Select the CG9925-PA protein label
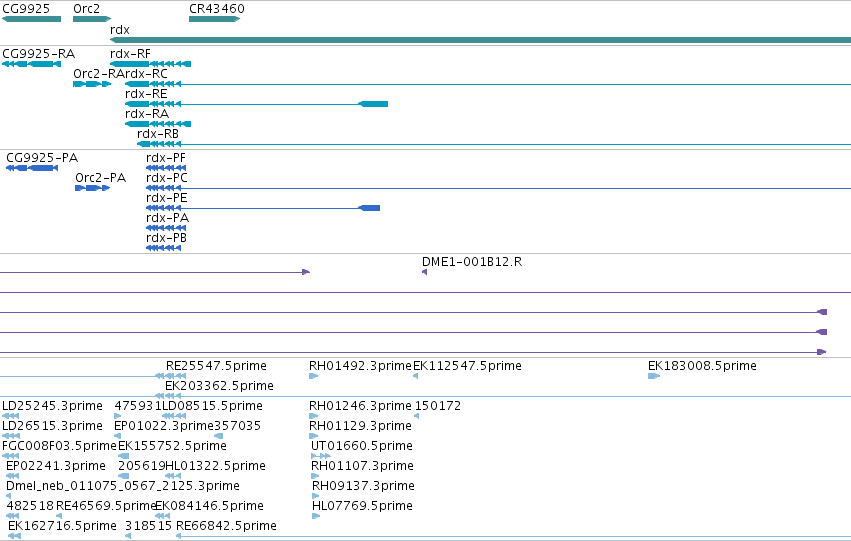851x541 pixels. (x=42, y=158)
